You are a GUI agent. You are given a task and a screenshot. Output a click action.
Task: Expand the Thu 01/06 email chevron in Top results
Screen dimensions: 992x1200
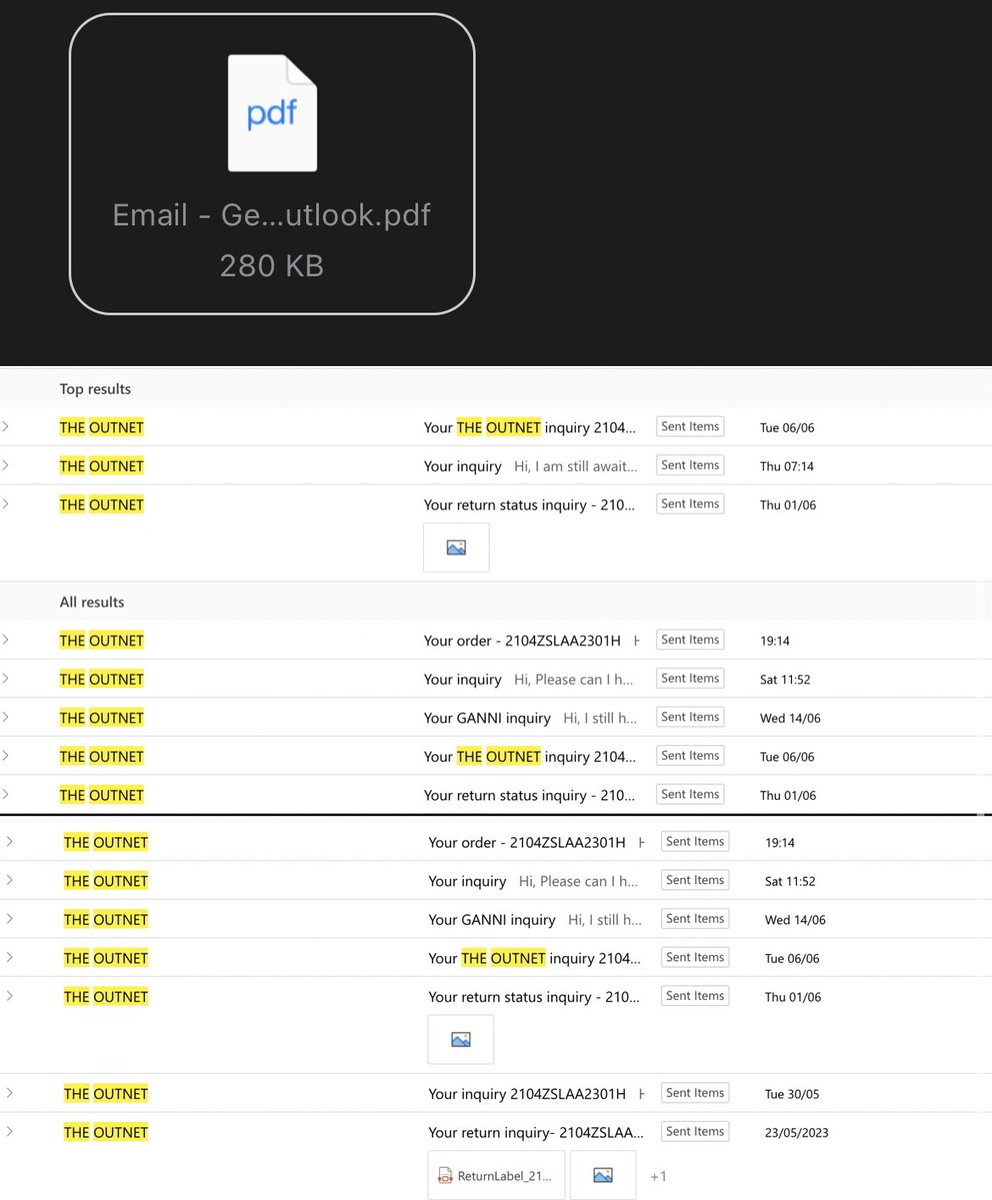click(6, 504)
